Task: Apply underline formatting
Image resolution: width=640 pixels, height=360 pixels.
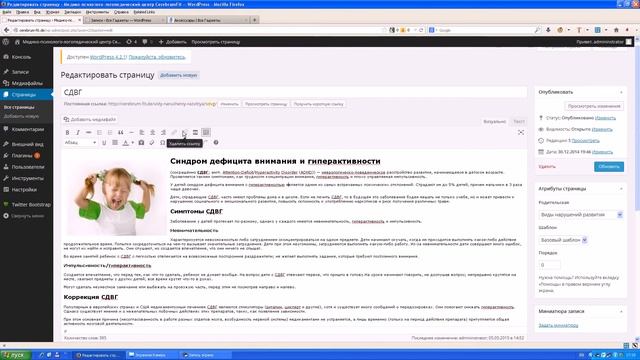Action: (x=104, y=142)
